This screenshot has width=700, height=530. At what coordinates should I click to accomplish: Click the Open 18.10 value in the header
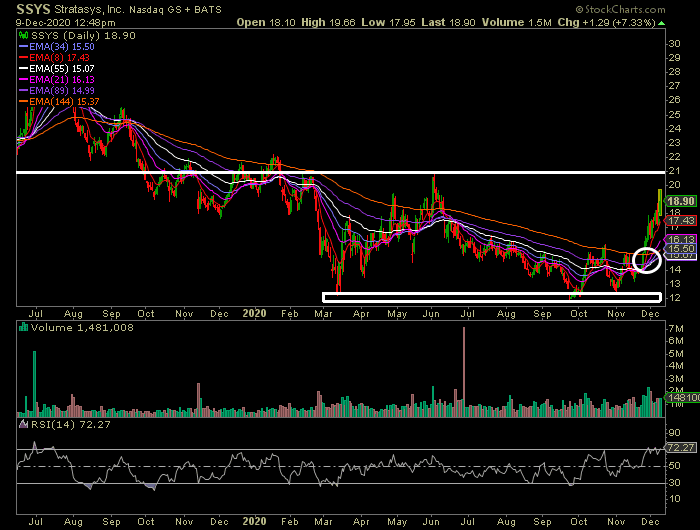pyautogui.click(x=266, y=22)
